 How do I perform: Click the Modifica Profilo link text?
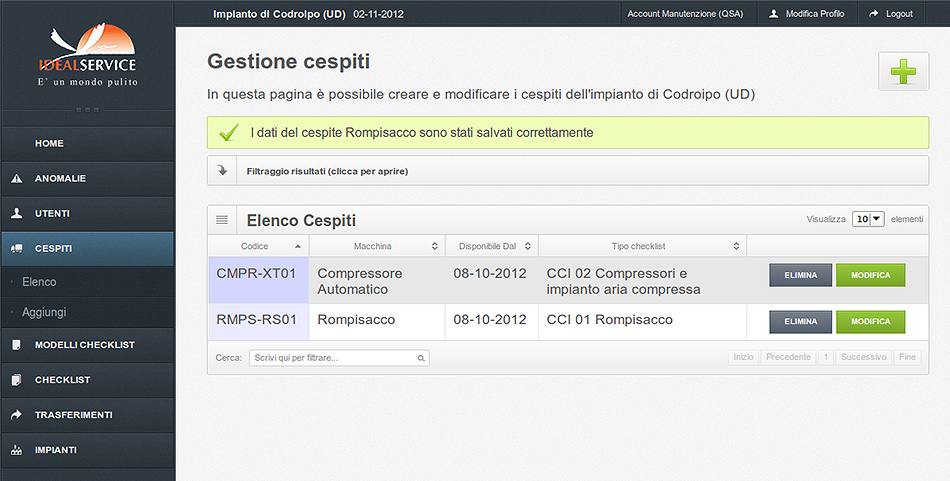(815, 13)
